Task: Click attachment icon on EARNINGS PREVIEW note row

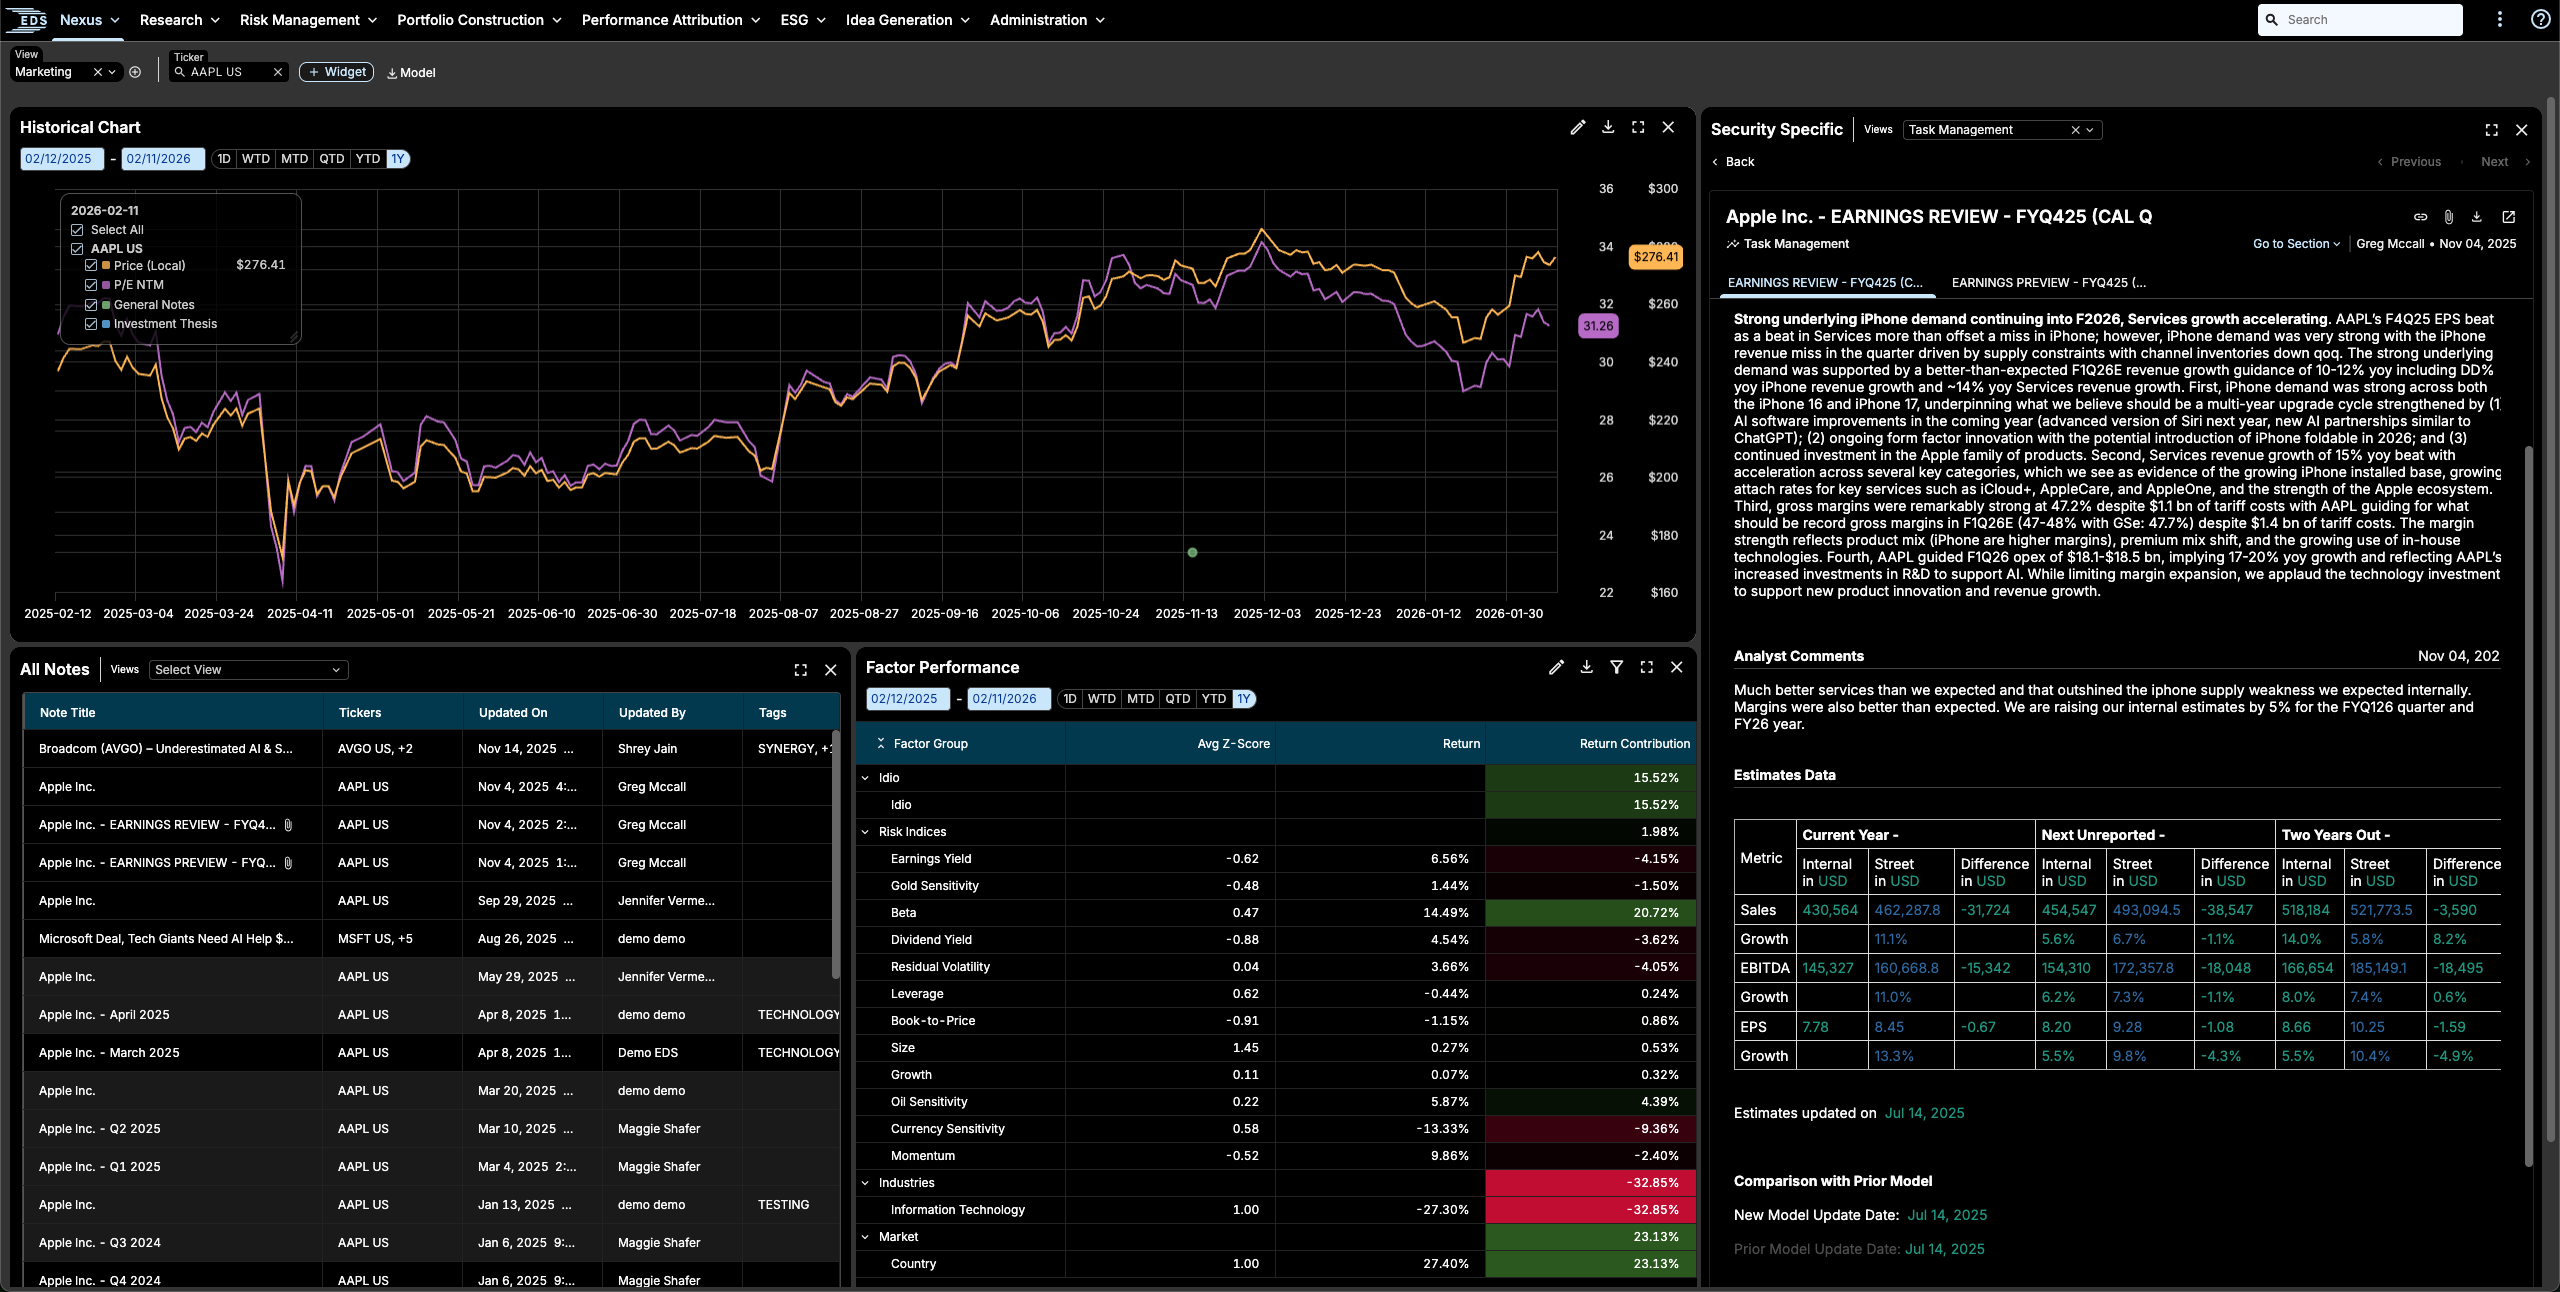Action: pos(288,863)
